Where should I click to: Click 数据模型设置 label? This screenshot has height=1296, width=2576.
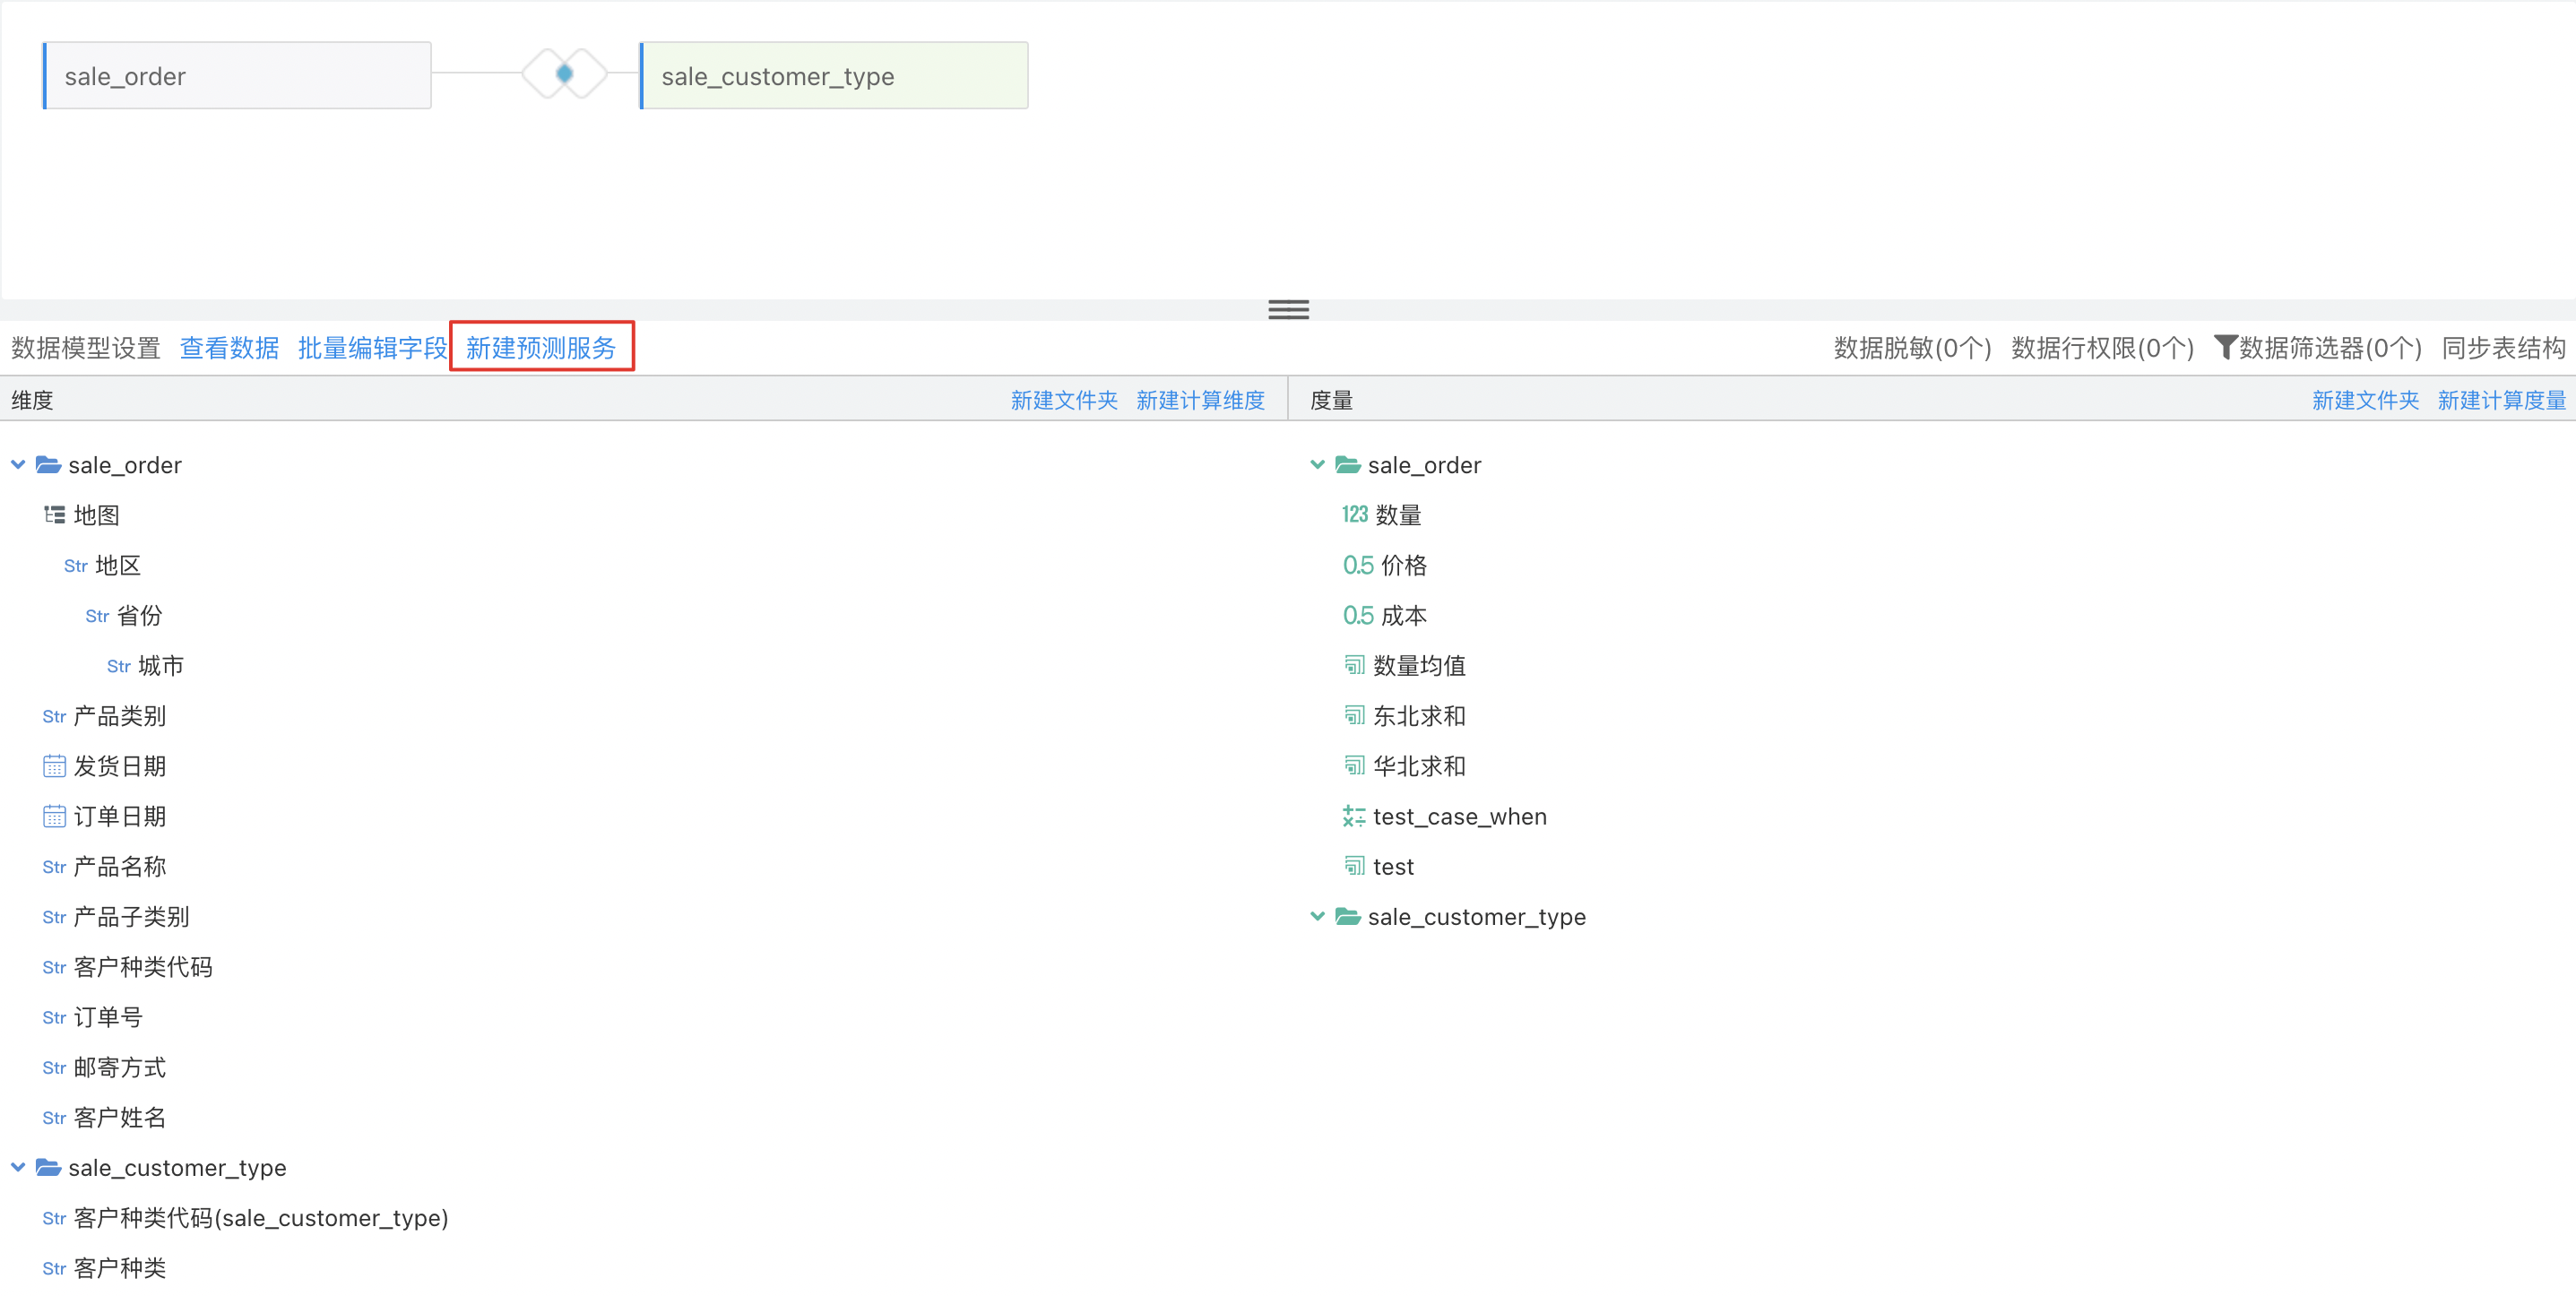[86, 348]
